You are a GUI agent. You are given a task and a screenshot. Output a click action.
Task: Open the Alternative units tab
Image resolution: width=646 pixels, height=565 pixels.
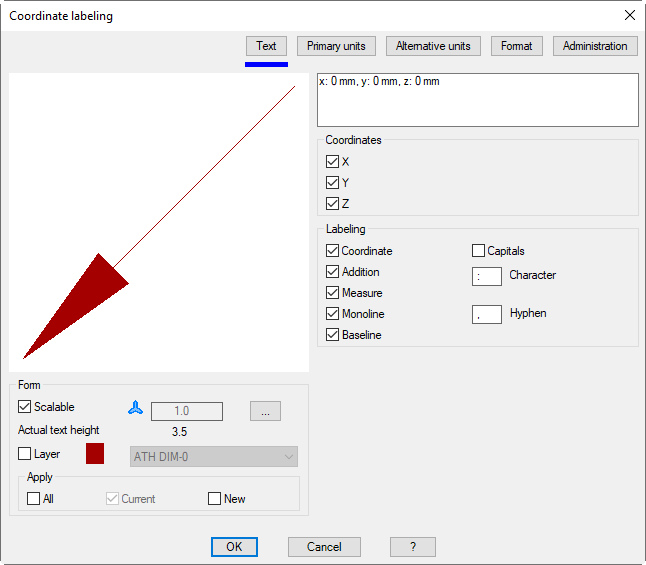(x=433, y=46)
